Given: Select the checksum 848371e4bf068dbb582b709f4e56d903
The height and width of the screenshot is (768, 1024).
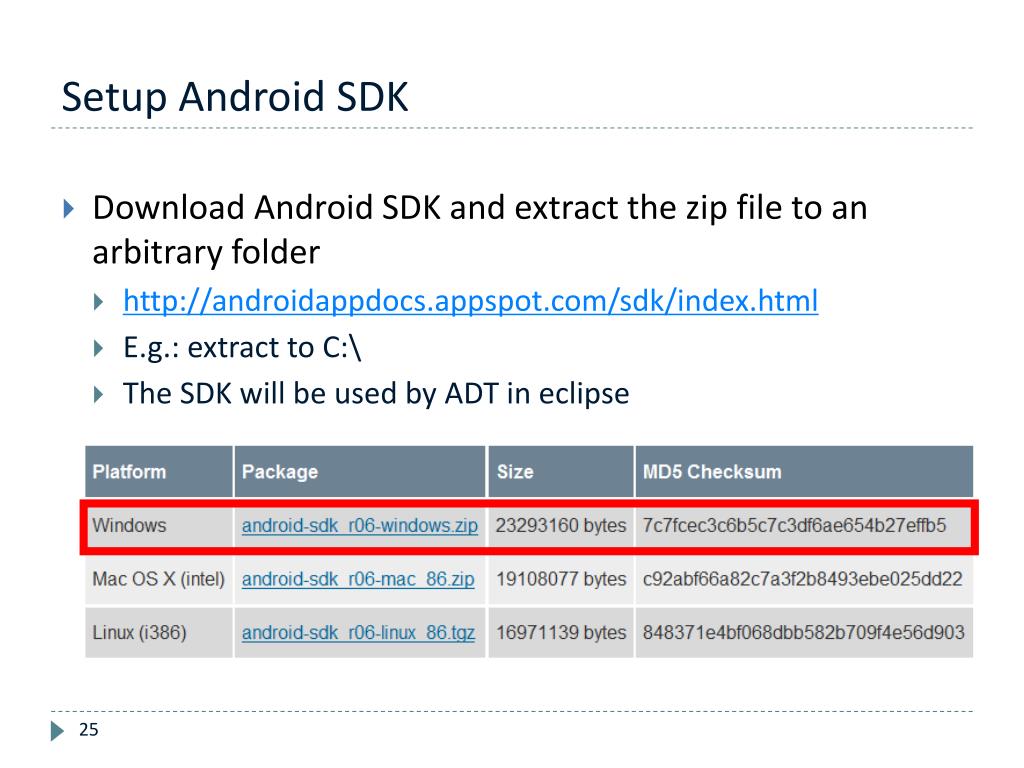Looking at the screenshot, I should (803, 633).
